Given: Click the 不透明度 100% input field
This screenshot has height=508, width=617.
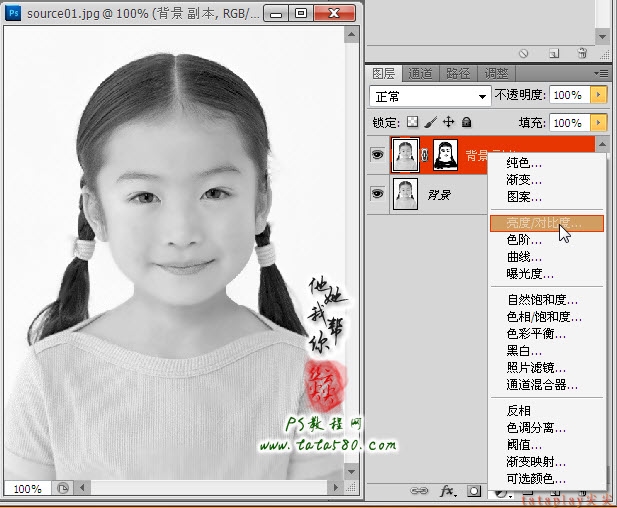Looking at the screenshot, I should tap(570, 95).
